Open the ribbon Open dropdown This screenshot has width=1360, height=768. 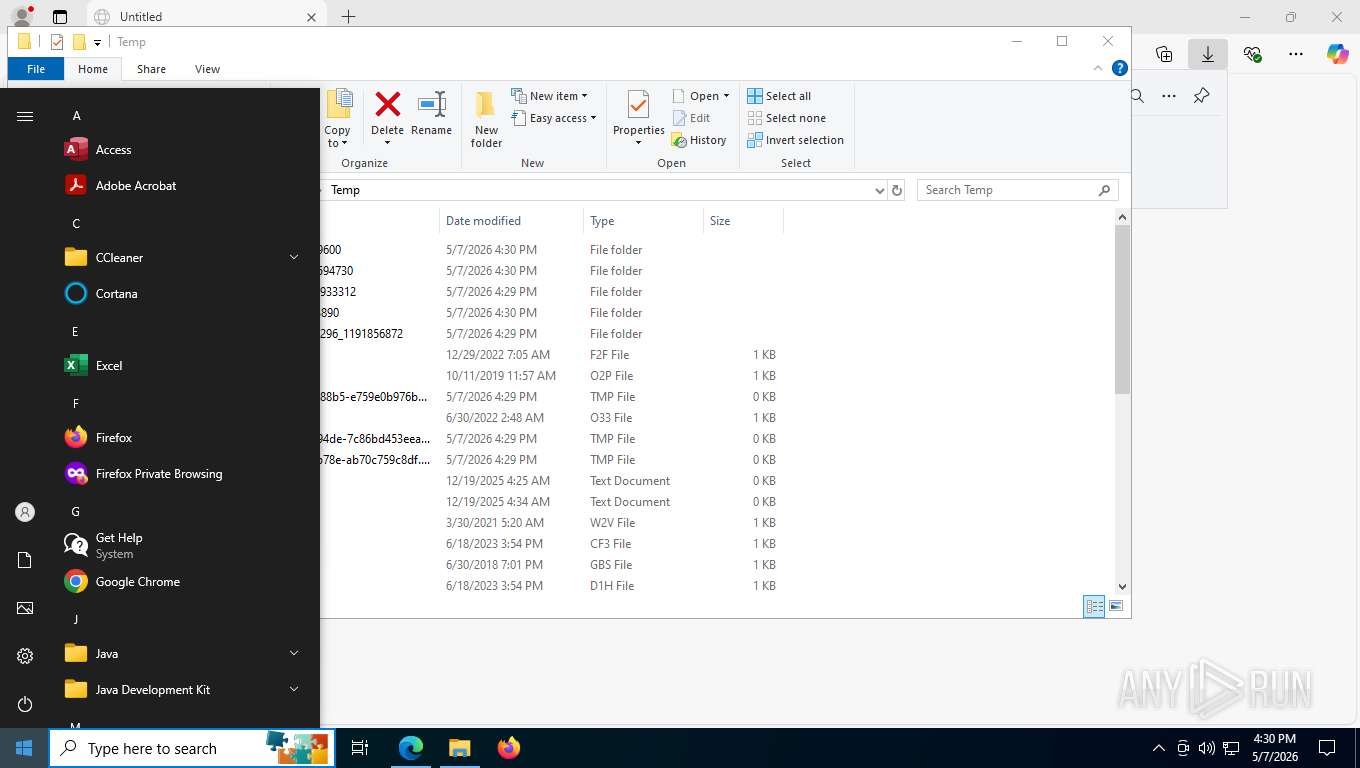[700, 96]
